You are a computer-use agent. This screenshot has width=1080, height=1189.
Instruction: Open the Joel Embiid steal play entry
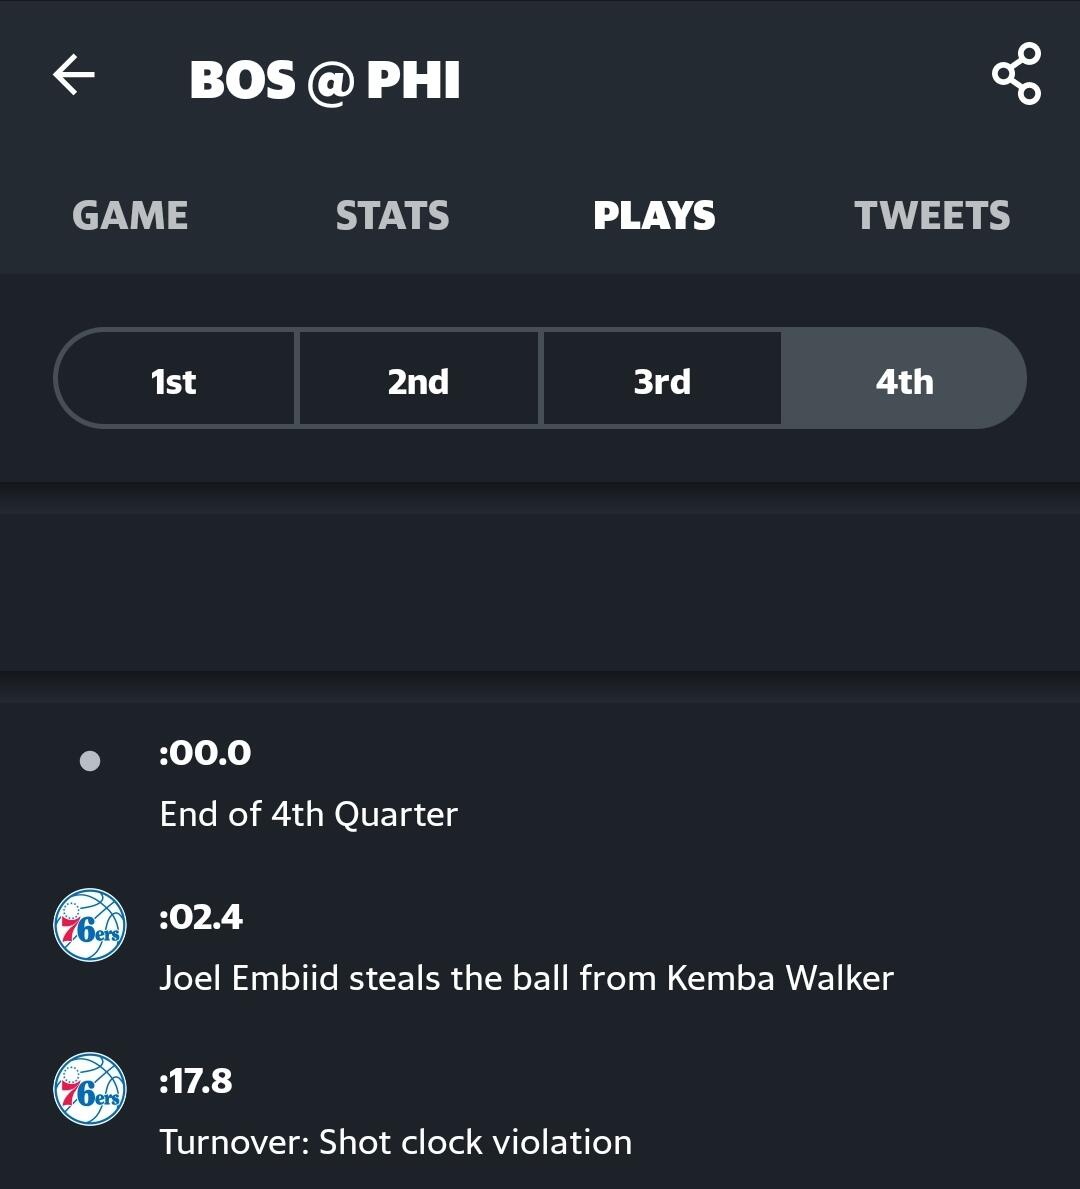point(540,947)
